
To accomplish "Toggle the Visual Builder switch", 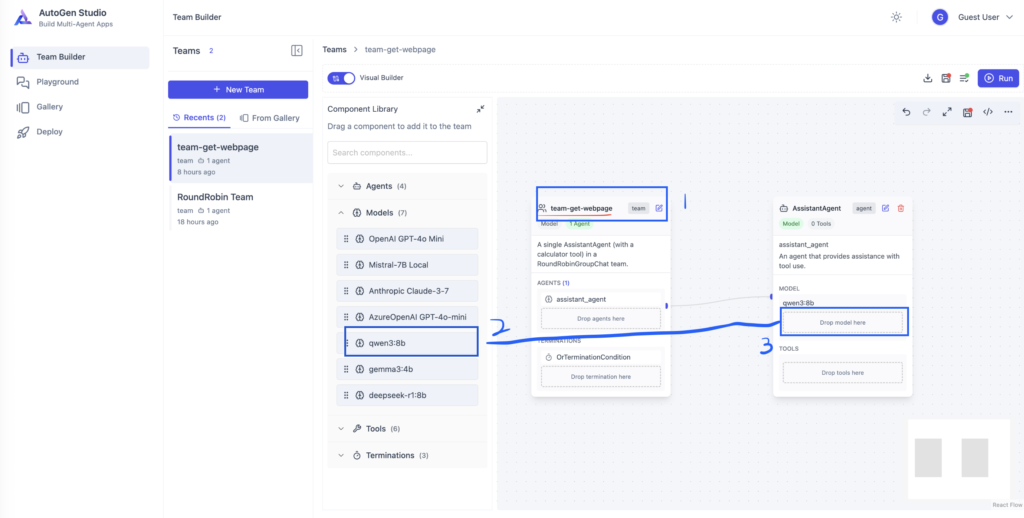I will point(341,78).
